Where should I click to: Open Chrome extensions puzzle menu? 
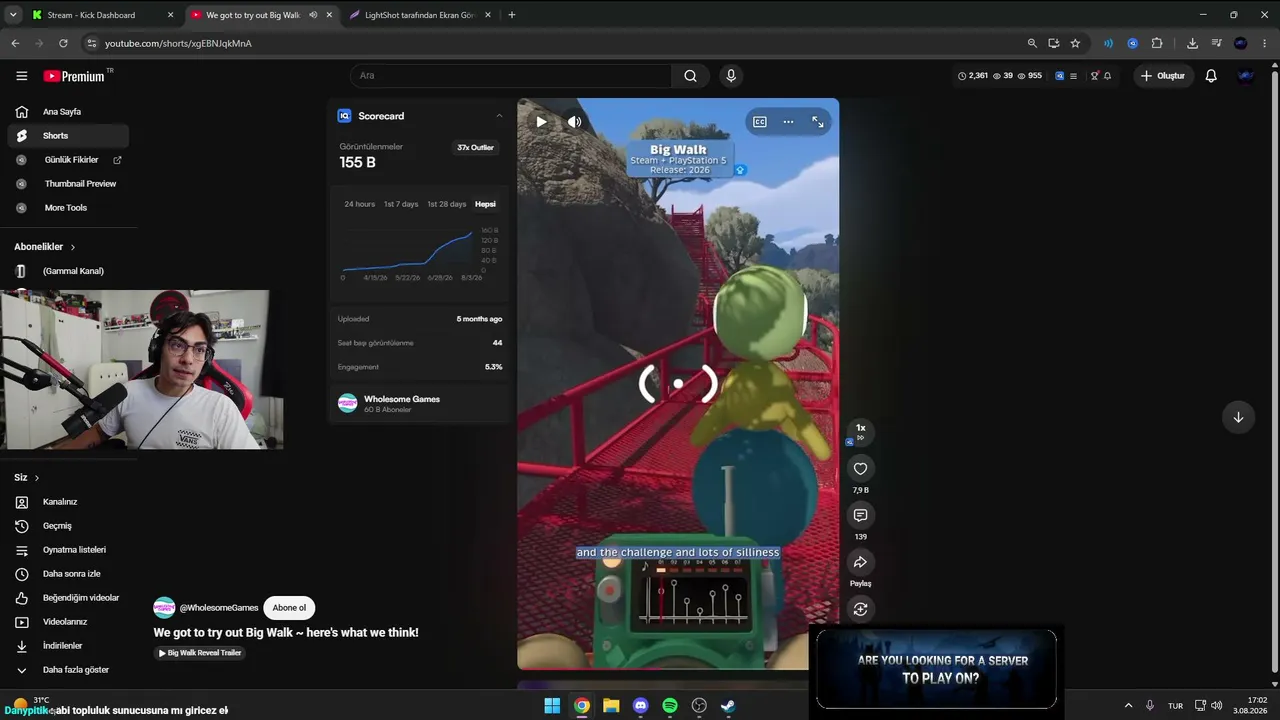coord(1157,43)
